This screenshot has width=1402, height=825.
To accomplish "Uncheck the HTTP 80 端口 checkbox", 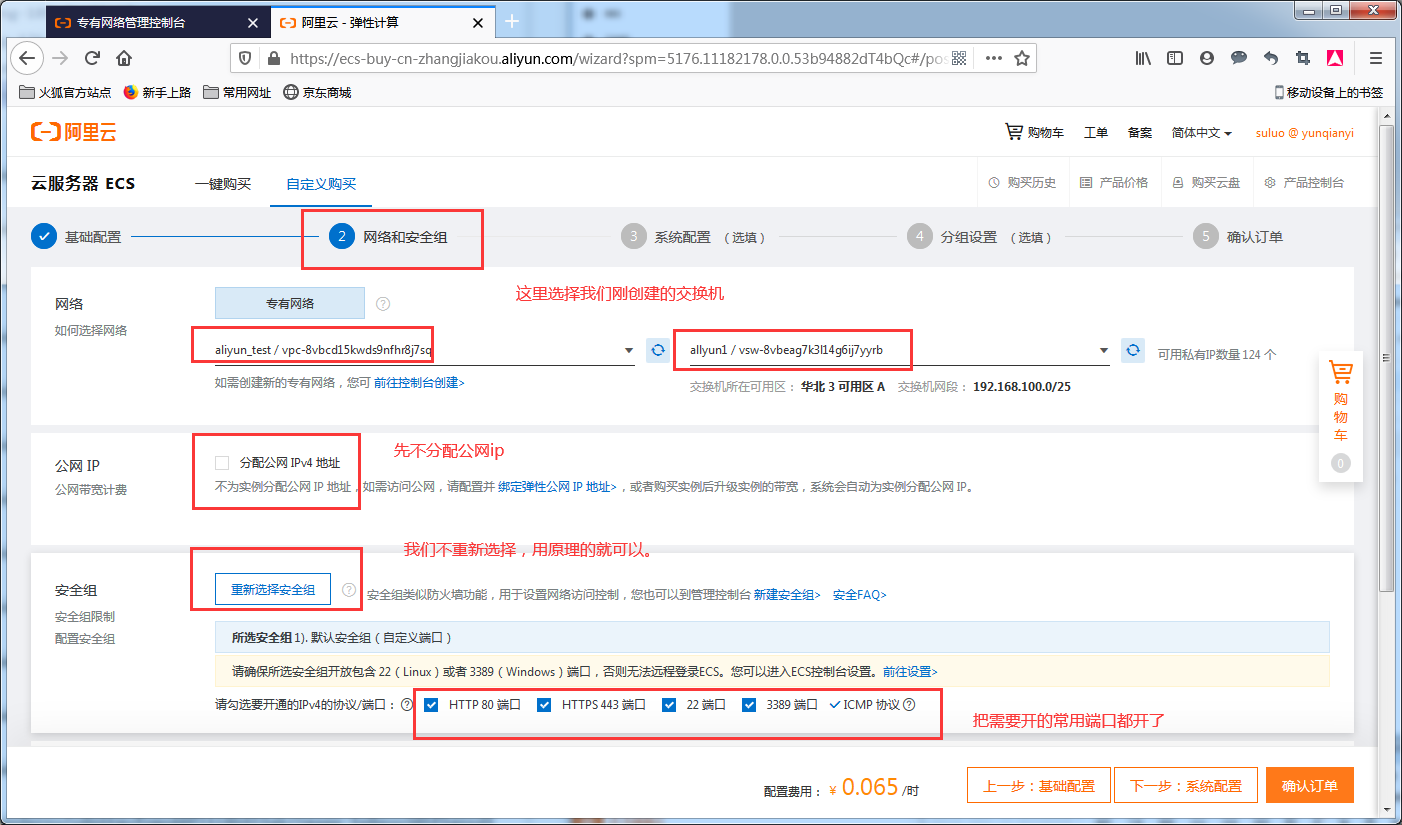I will point(432,705).
